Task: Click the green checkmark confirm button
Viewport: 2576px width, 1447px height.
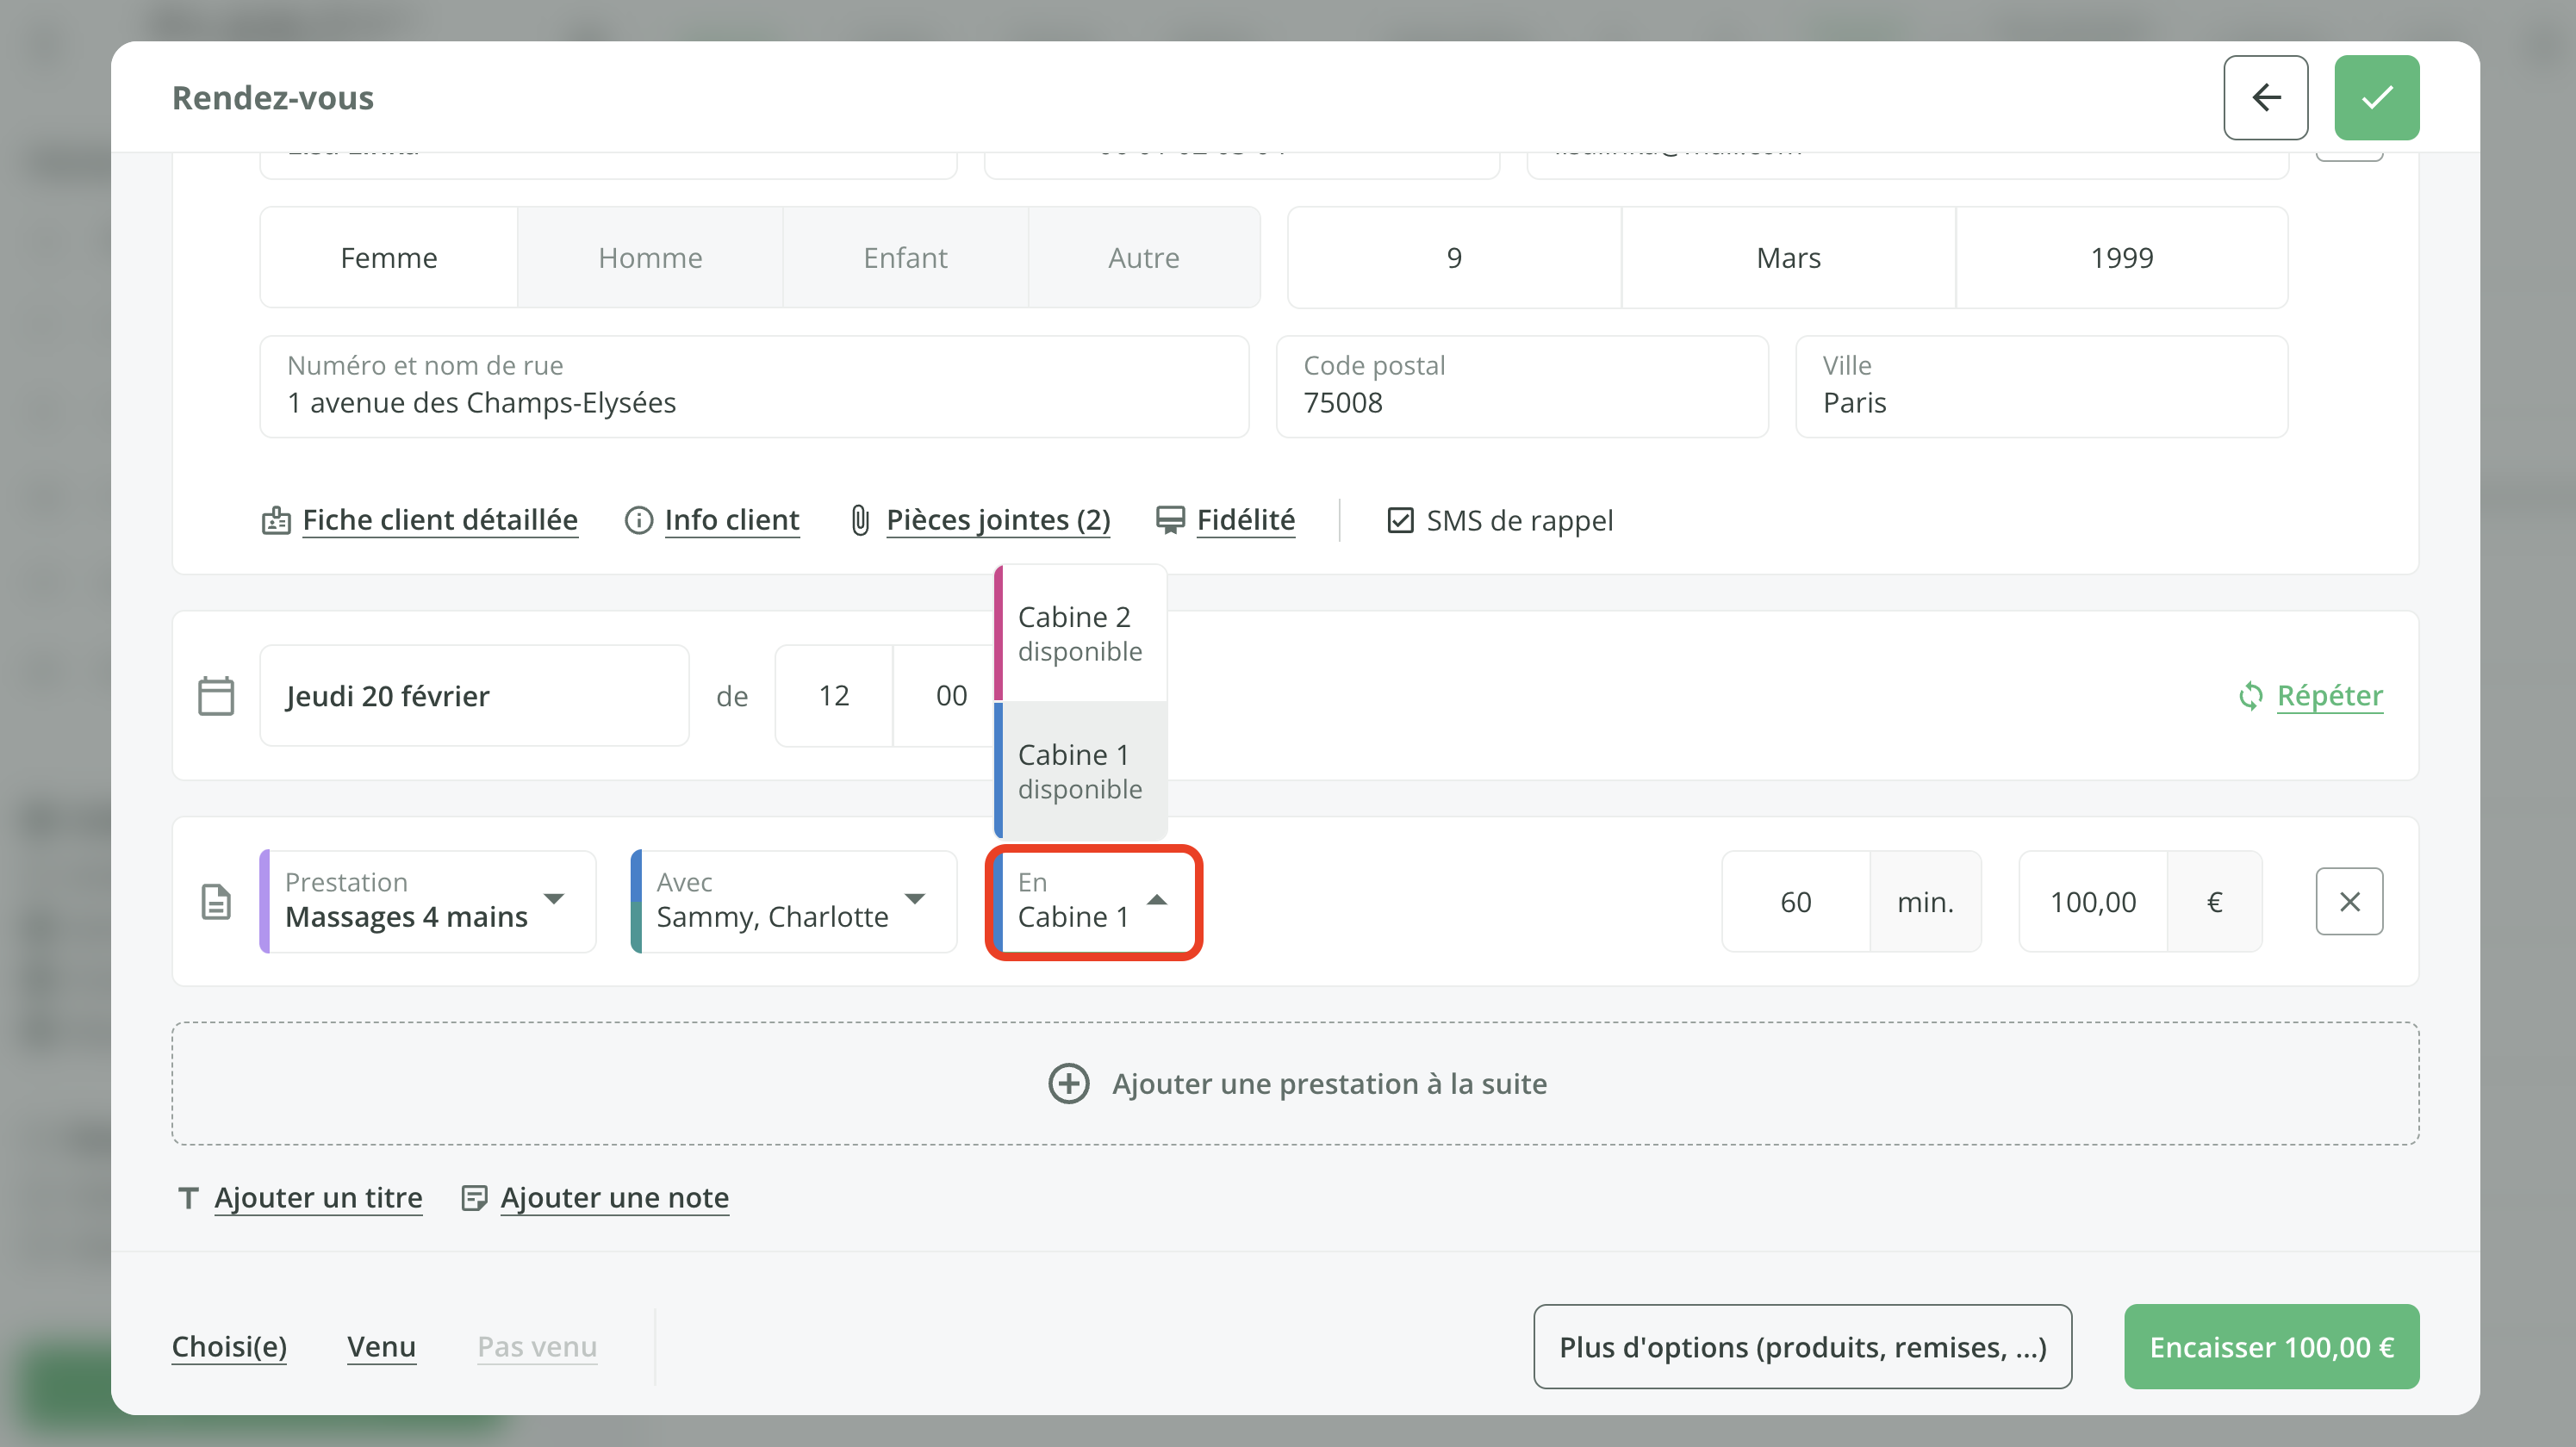Action: (x=2376, y=97)
